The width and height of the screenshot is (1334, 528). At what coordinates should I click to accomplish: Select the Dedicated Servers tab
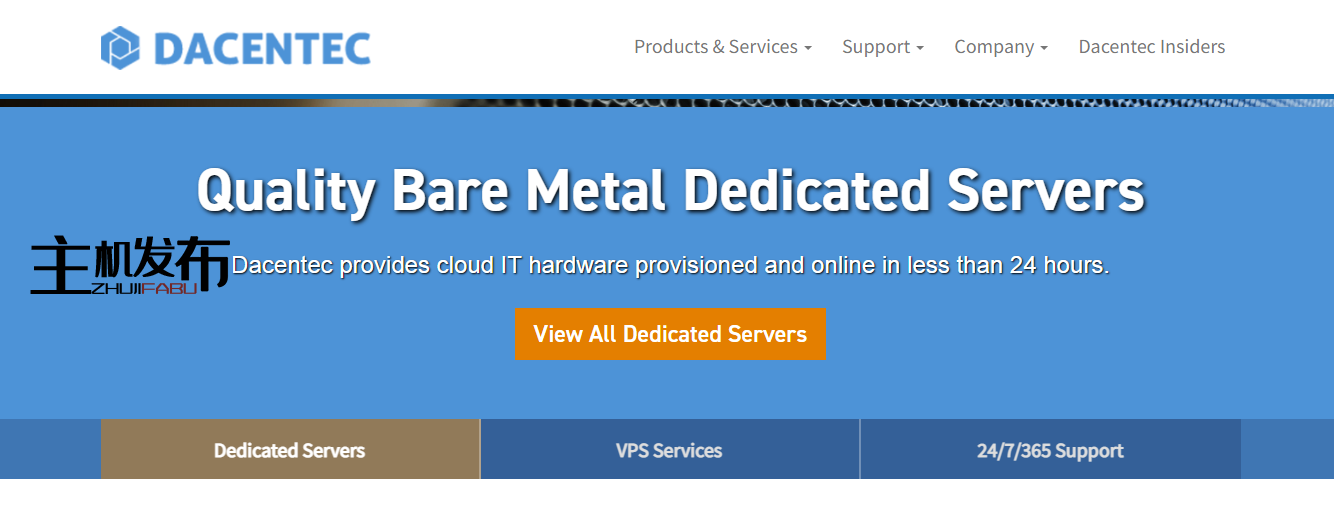point(290,450)
